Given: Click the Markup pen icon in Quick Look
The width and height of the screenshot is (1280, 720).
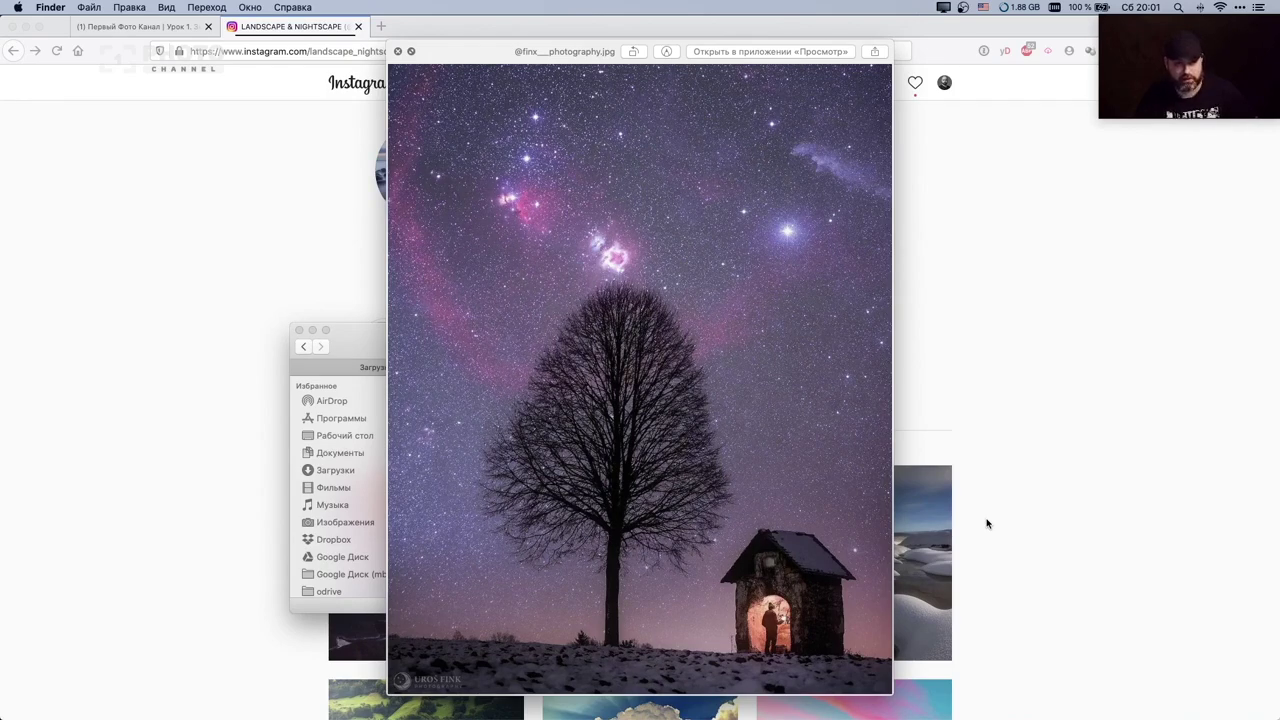Looking at the screenshot, I should click(x=666, y=51).
